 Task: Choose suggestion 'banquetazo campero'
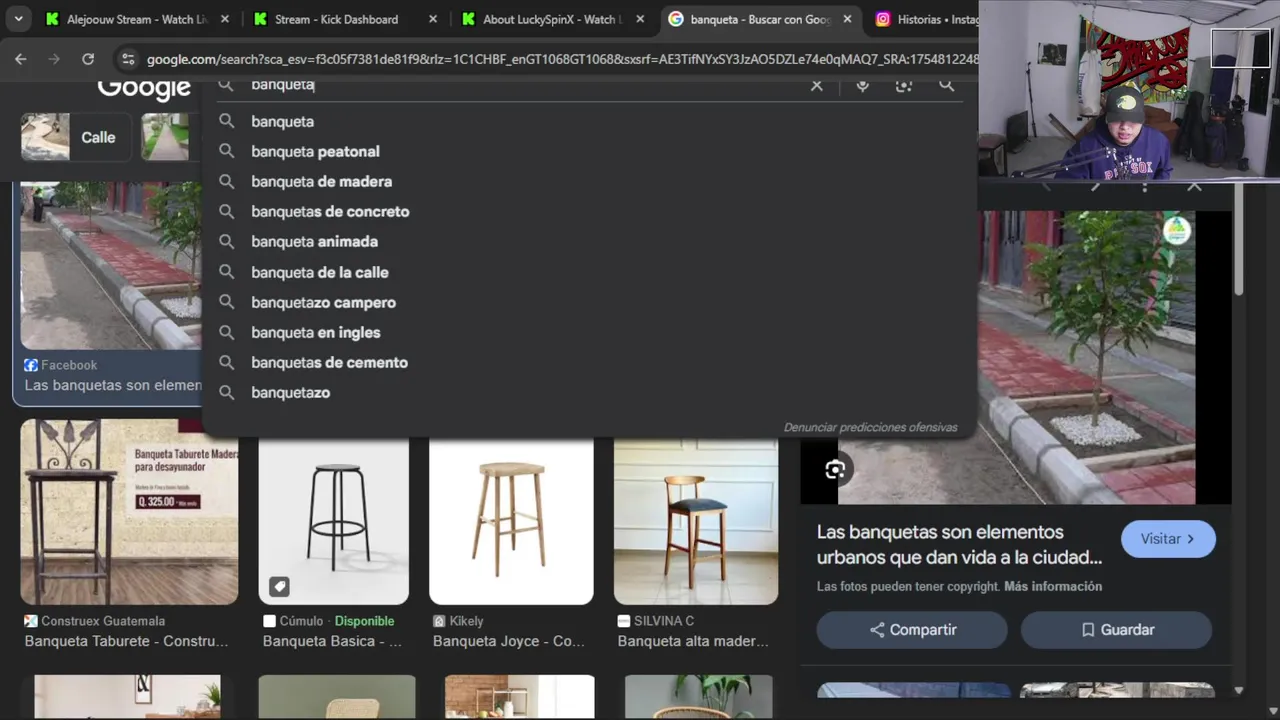point(589,302)
